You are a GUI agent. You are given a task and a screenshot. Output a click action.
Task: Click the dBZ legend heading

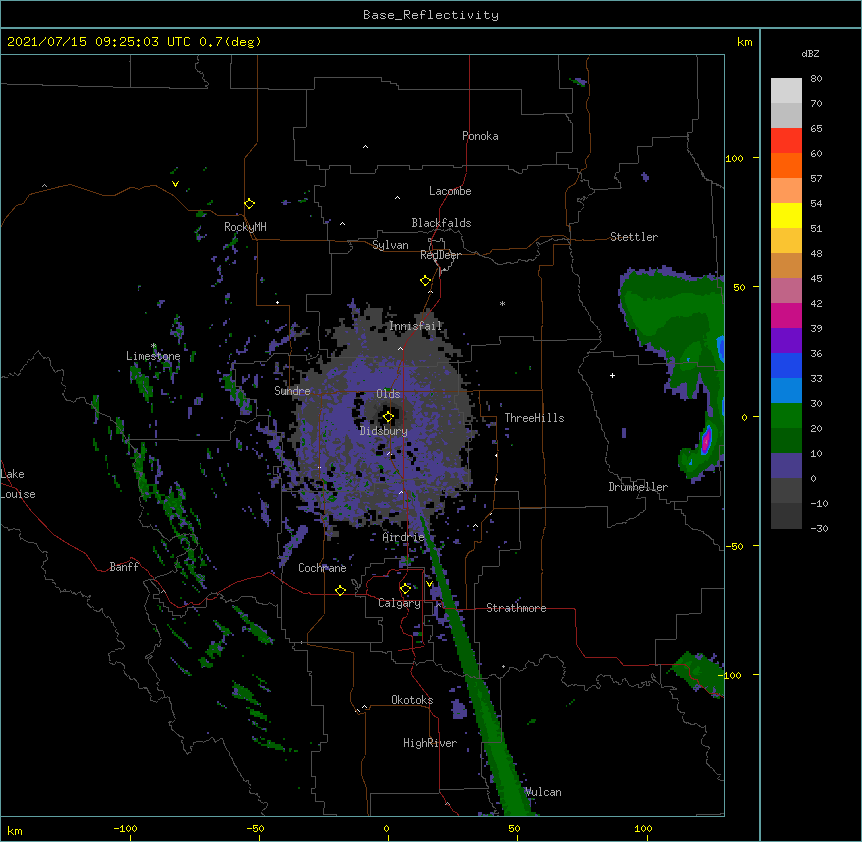(x=810, y=54)
